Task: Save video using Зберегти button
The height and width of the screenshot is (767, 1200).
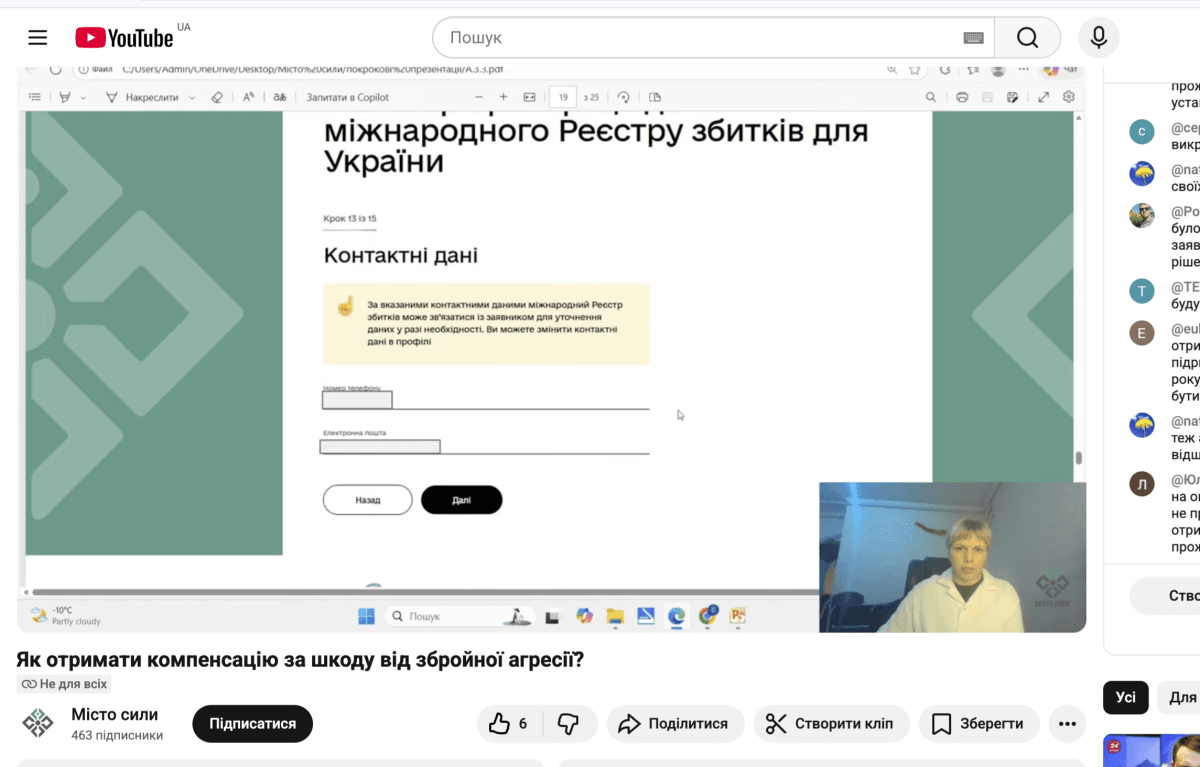Action: tap(978, 724)
